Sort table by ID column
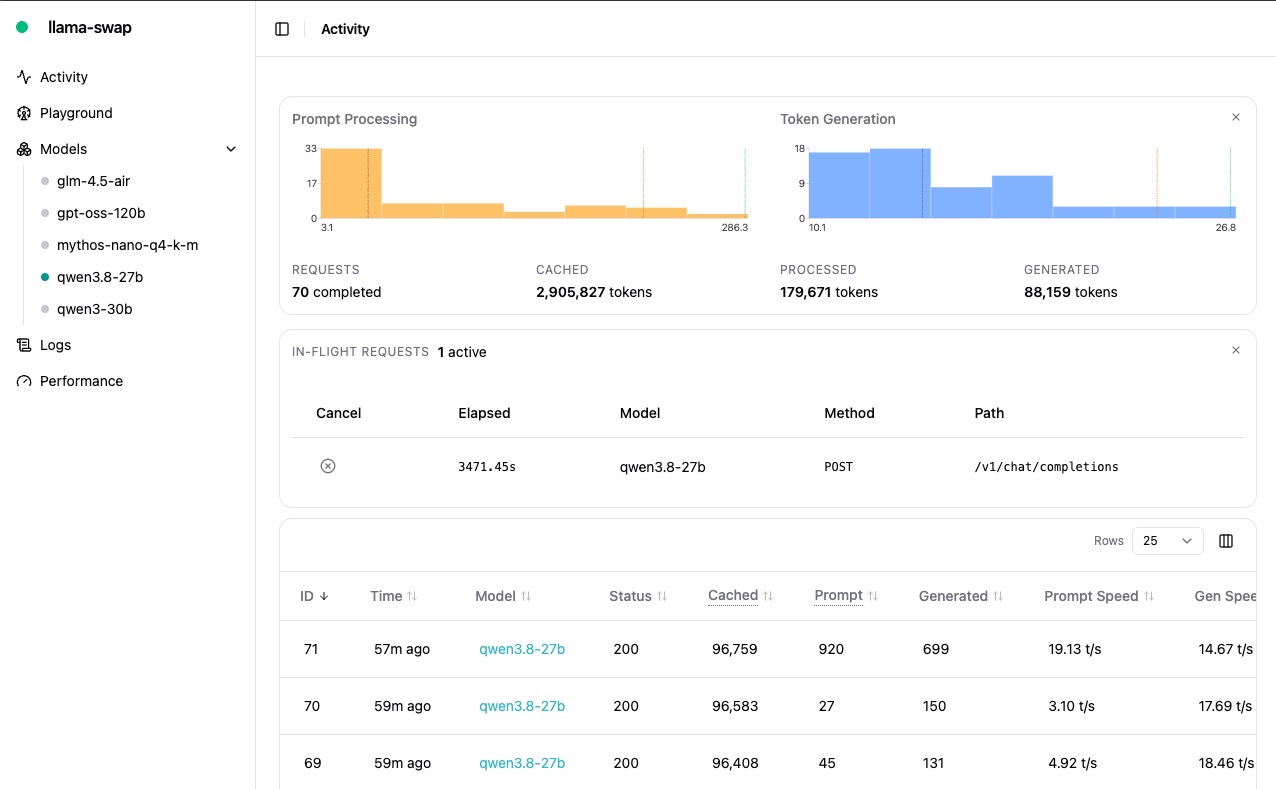The image size is (1276, 789). pos(314,596)
